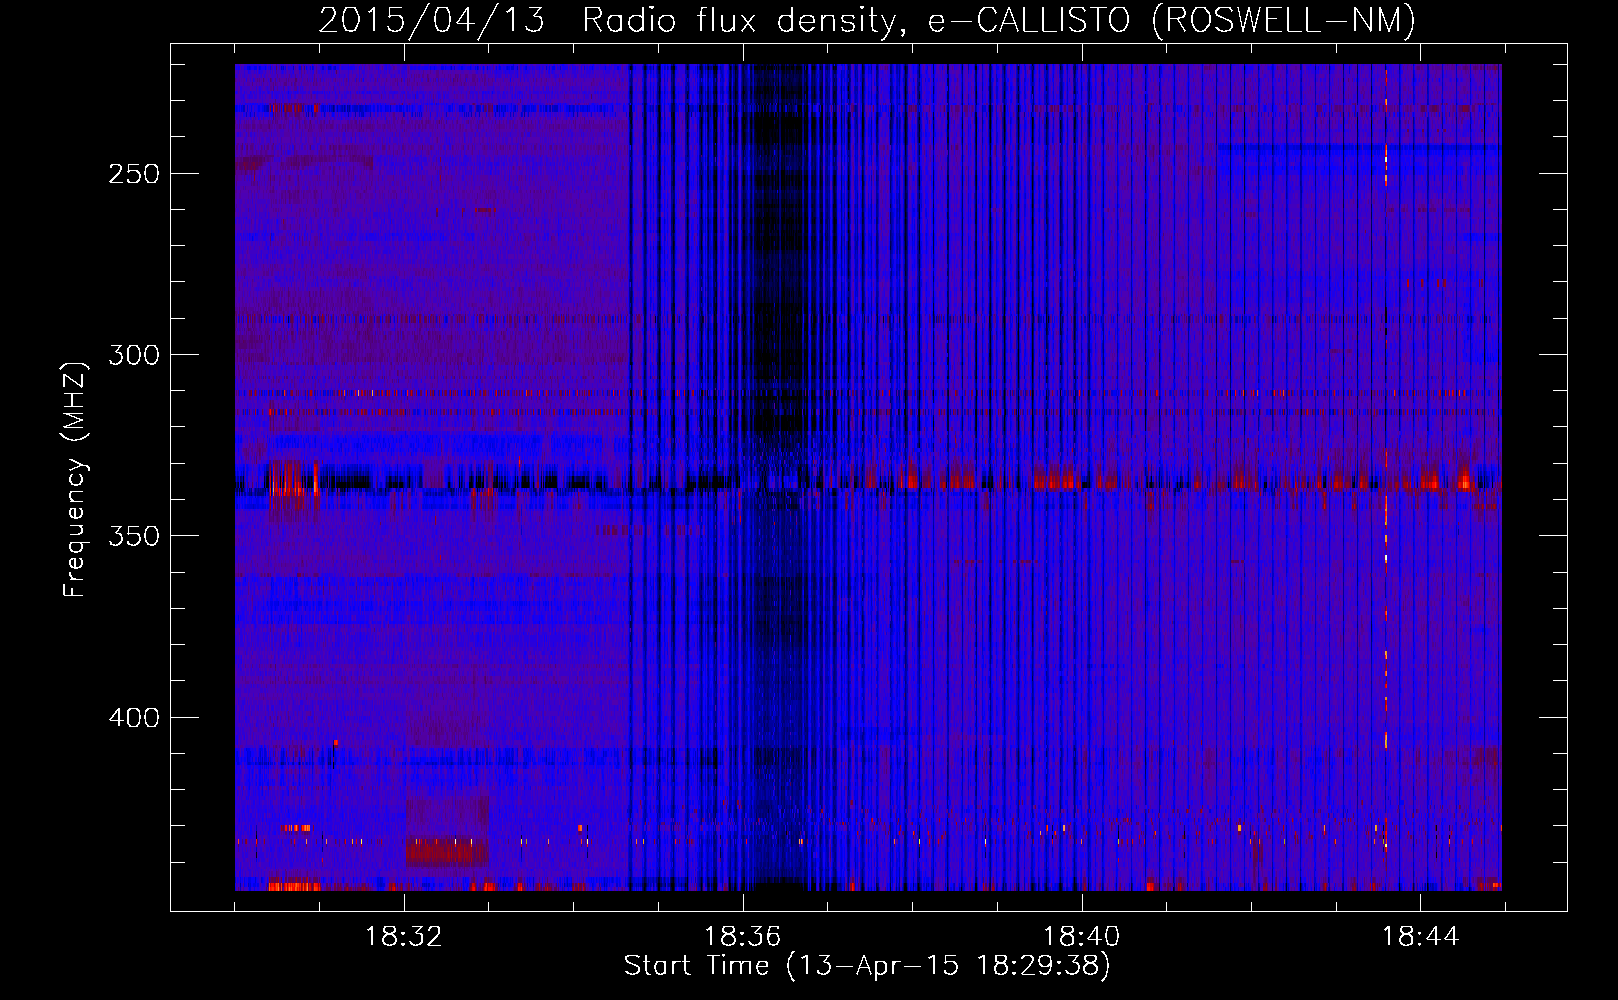Click the 18:36 time tick label

coord(742,936)
